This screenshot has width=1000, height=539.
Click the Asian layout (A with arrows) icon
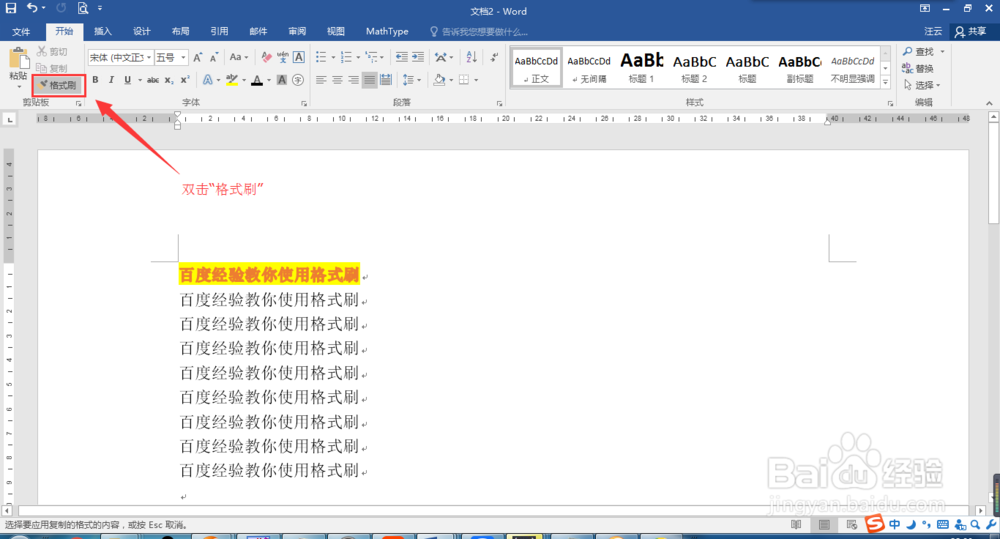coord(441,57)
